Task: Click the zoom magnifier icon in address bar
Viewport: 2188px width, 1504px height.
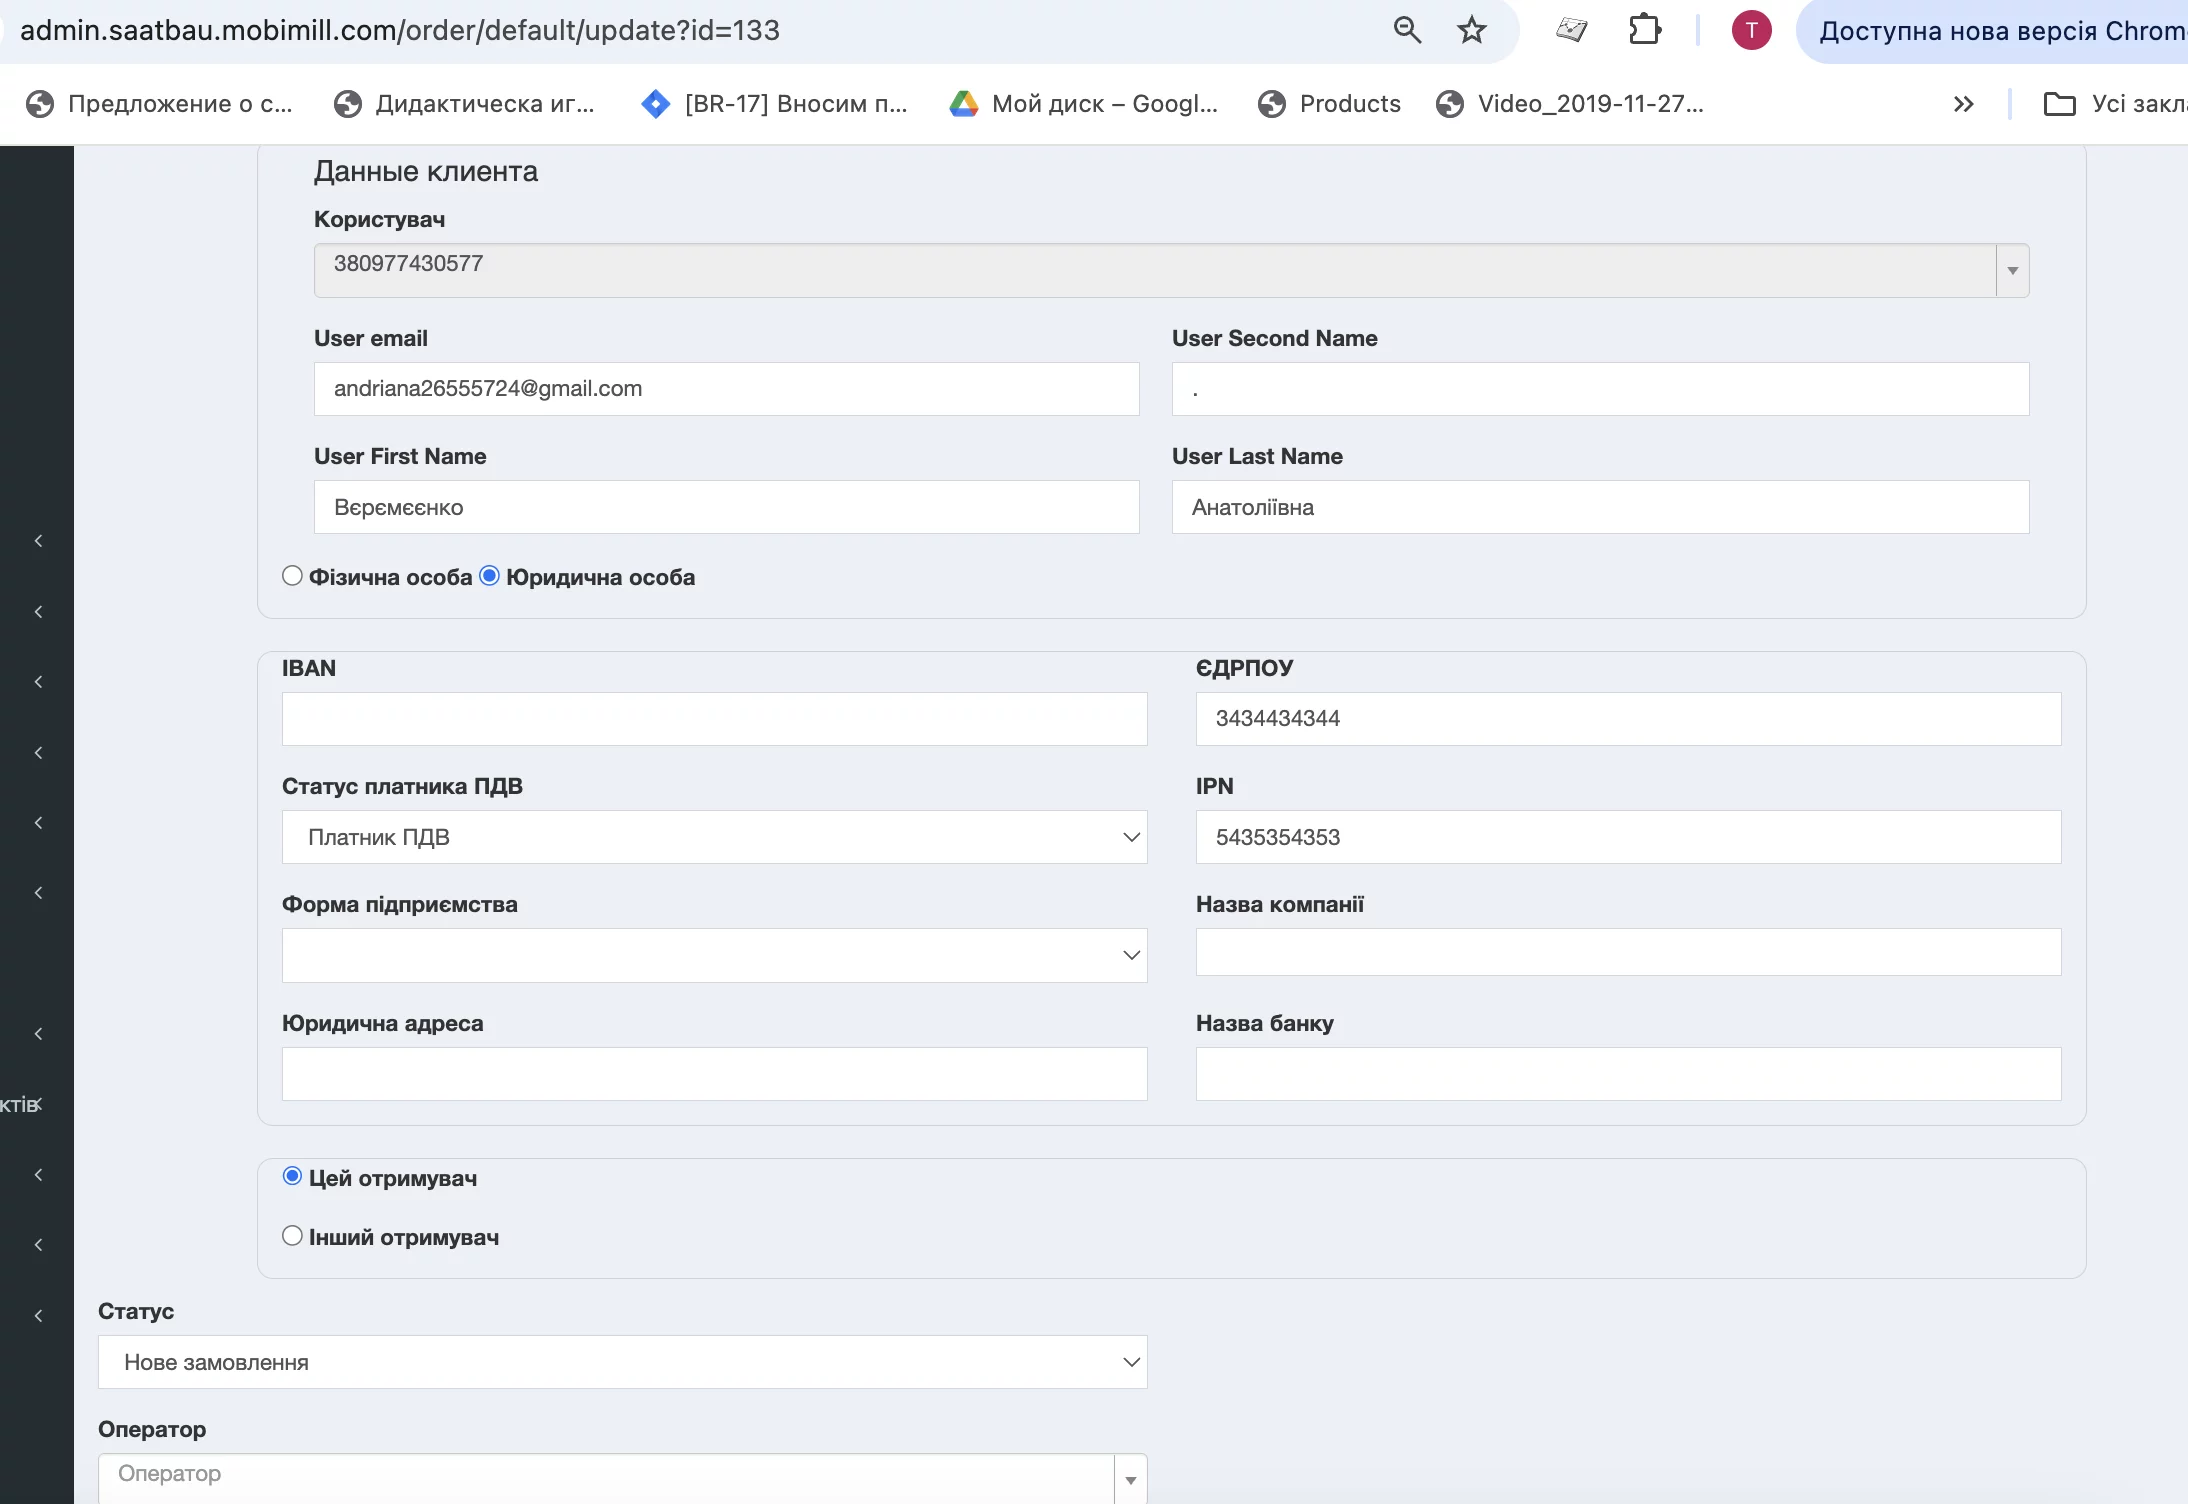Action: 1407,30
